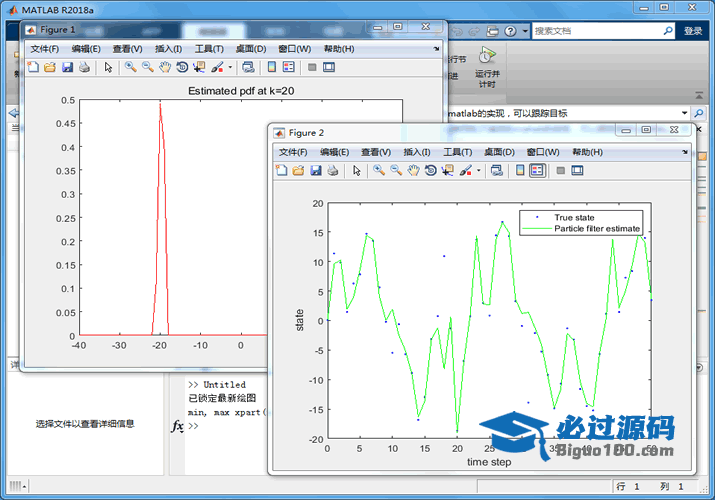Print figure icon in Figure 2 toolbar
The height and width of the screenshot is (500, 715).
333,170
